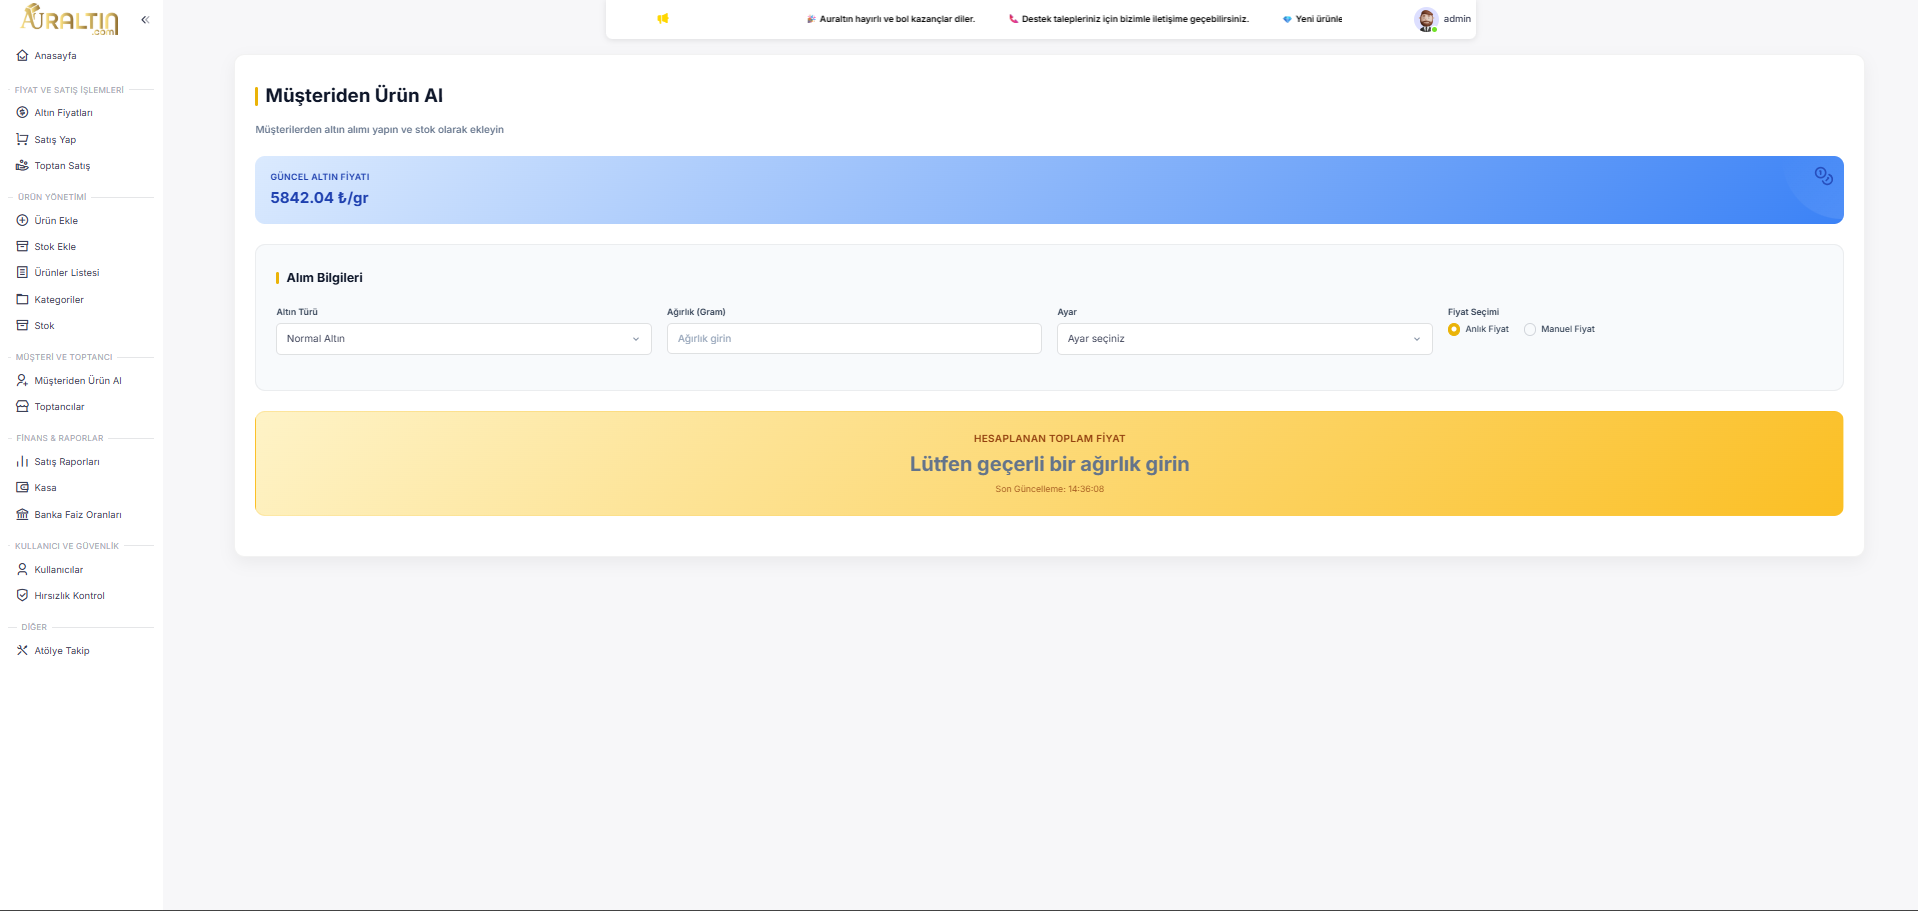Click the Satış Raporları chart icon
This screenshot has width=1918, height=911.
22,462
